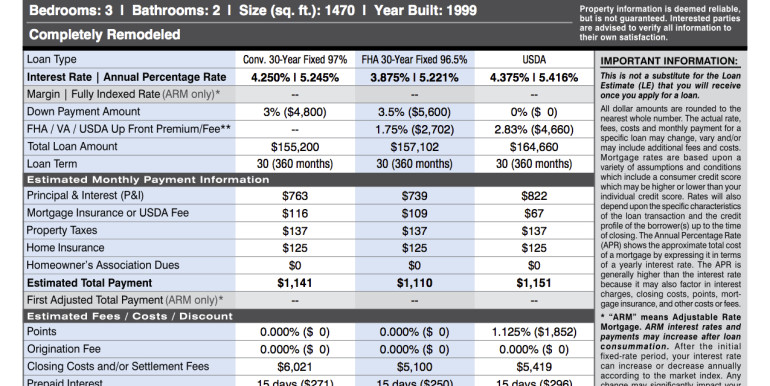This screenshot has height=386, width=770.
Task: Select the IMPORTANT INFORMATION heading
Action: pyautogui.click(x=669, y=61)
